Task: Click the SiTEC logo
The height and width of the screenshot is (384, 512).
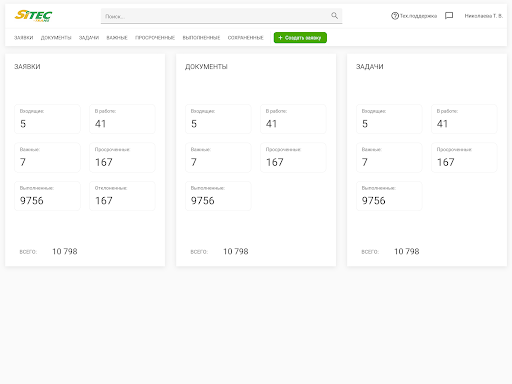Action: pos(33,16)
